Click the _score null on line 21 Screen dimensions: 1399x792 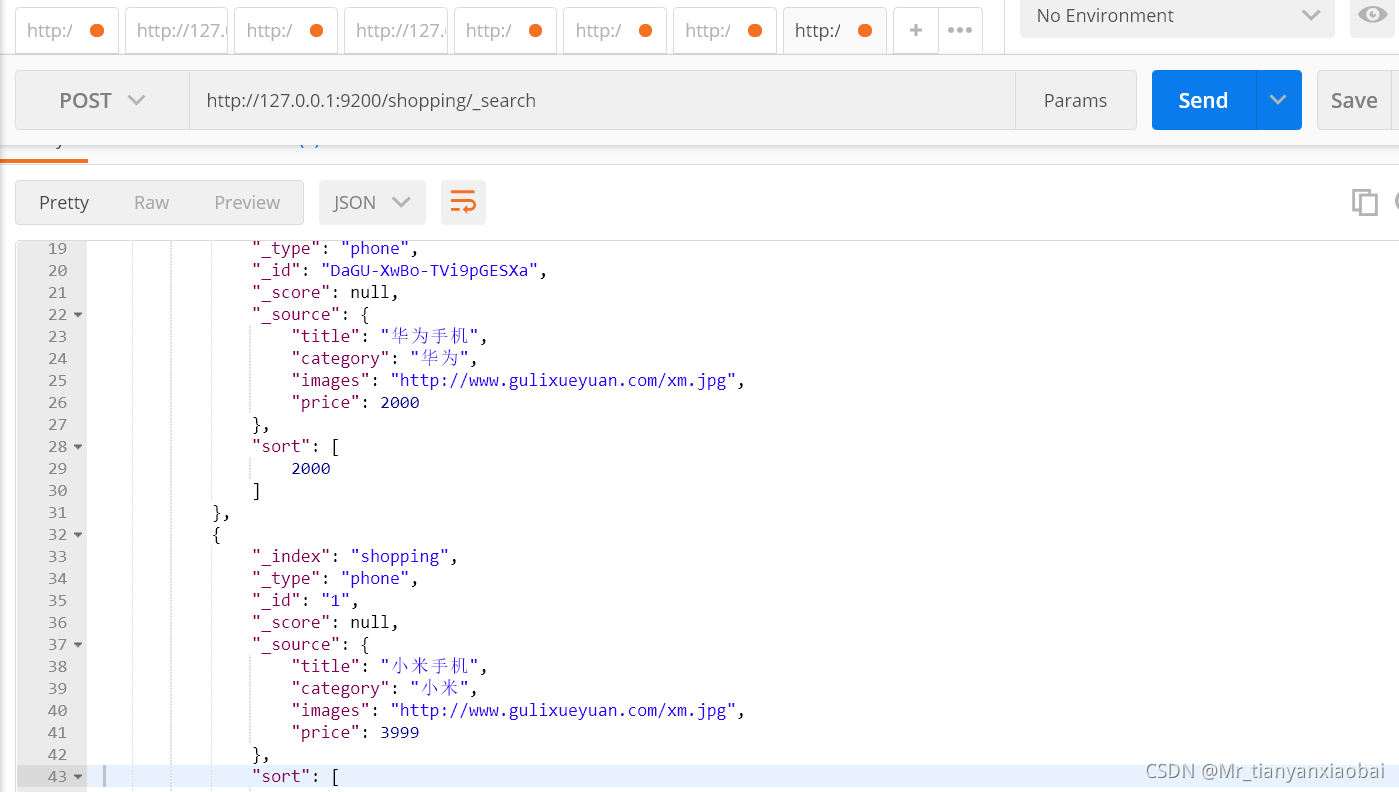[370, 292]
